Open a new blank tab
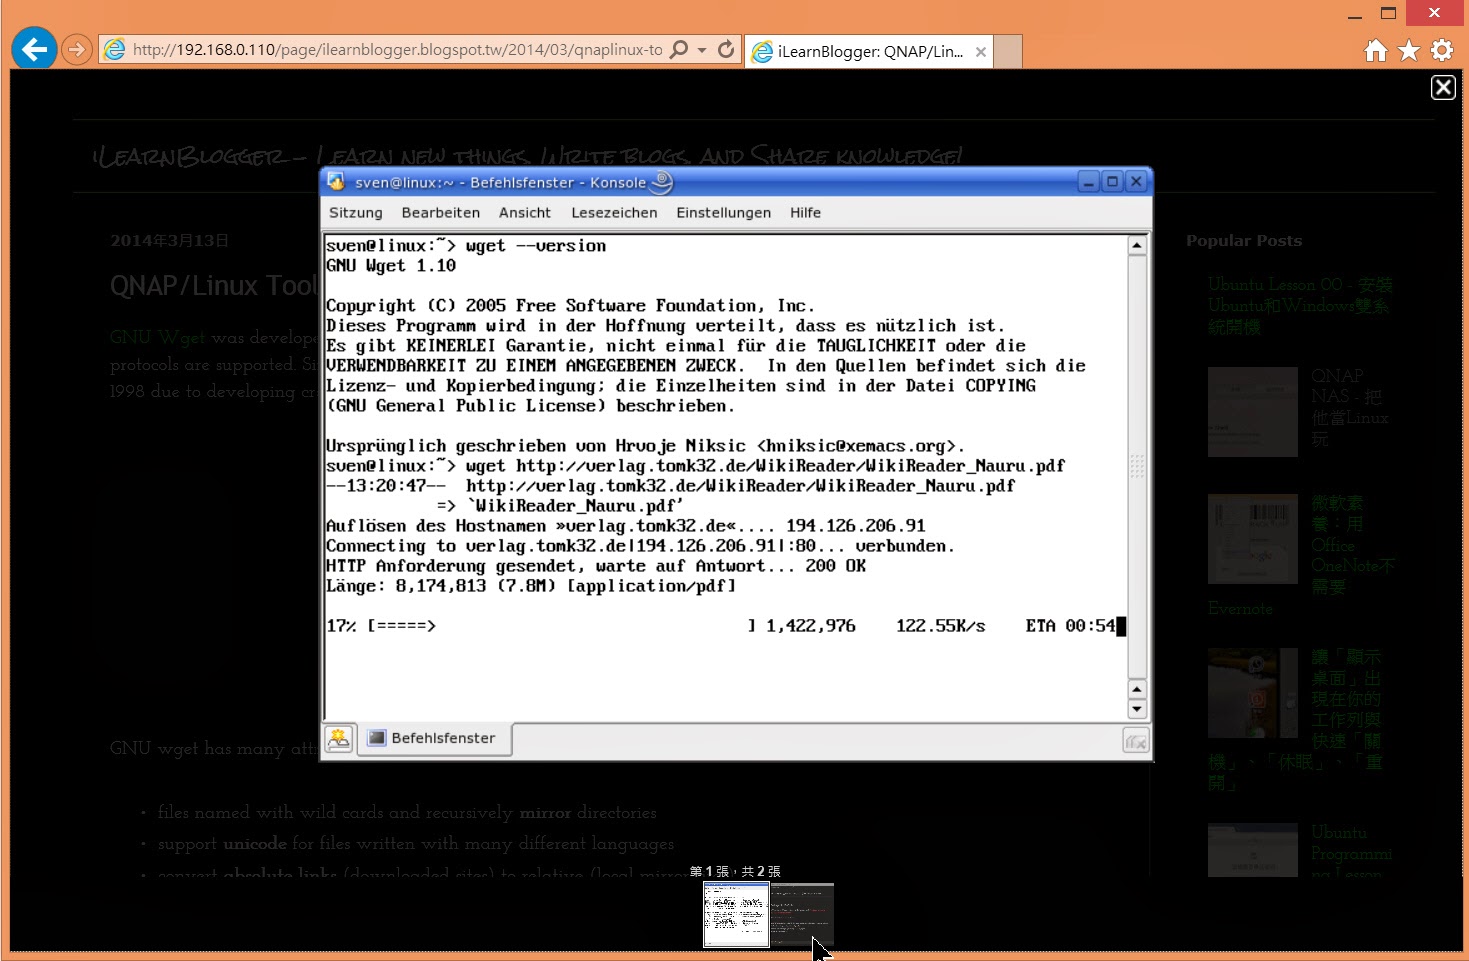Image resolution: width=1469 pixels, height=961 pixels. pyautogui.click(x=1008, y=52)
